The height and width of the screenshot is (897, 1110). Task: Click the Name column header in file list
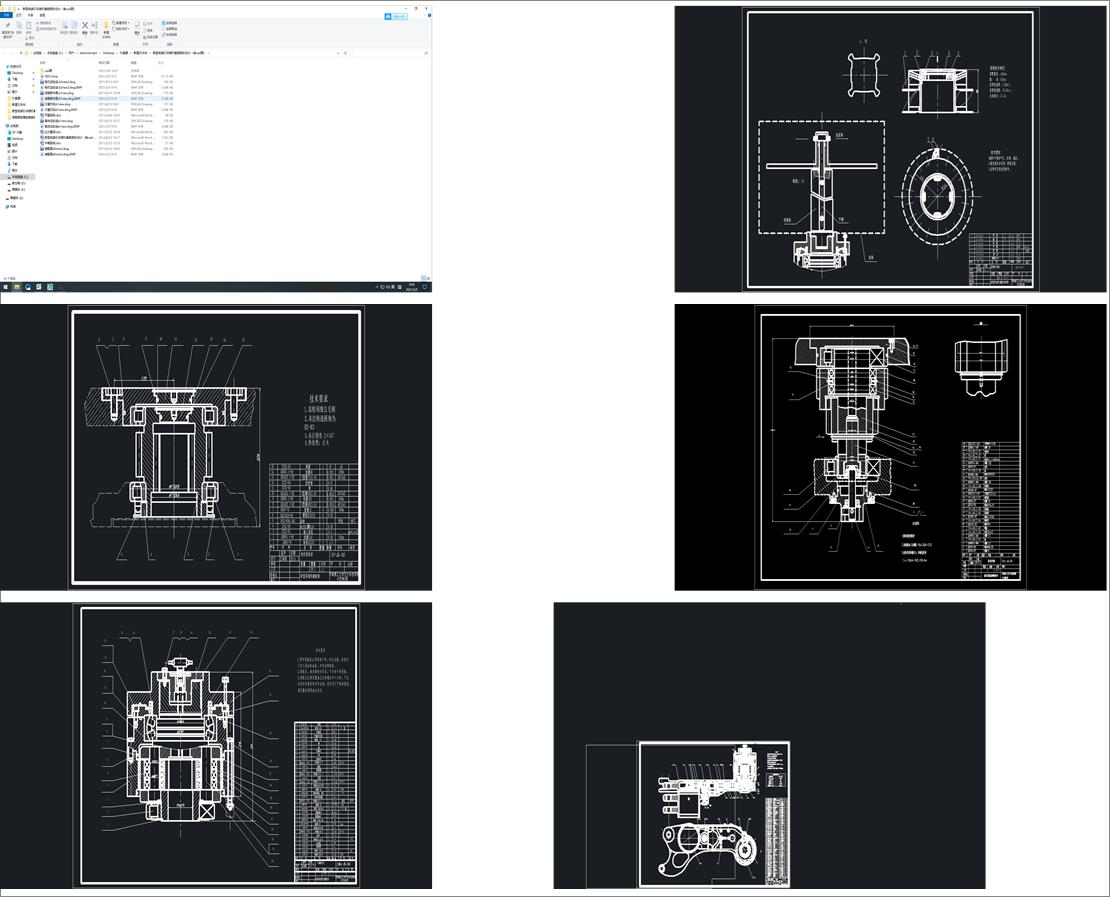point(43,62)
